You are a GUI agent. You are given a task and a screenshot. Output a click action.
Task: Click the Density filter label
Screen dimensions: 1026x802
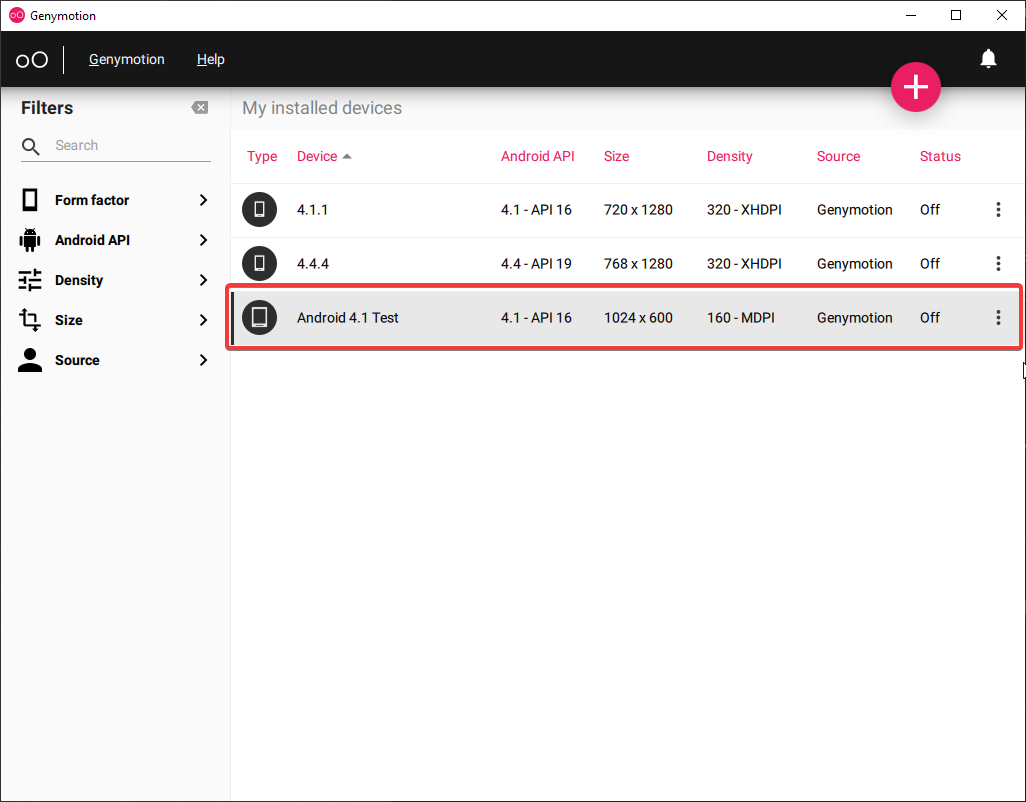[x=79, y=280]
